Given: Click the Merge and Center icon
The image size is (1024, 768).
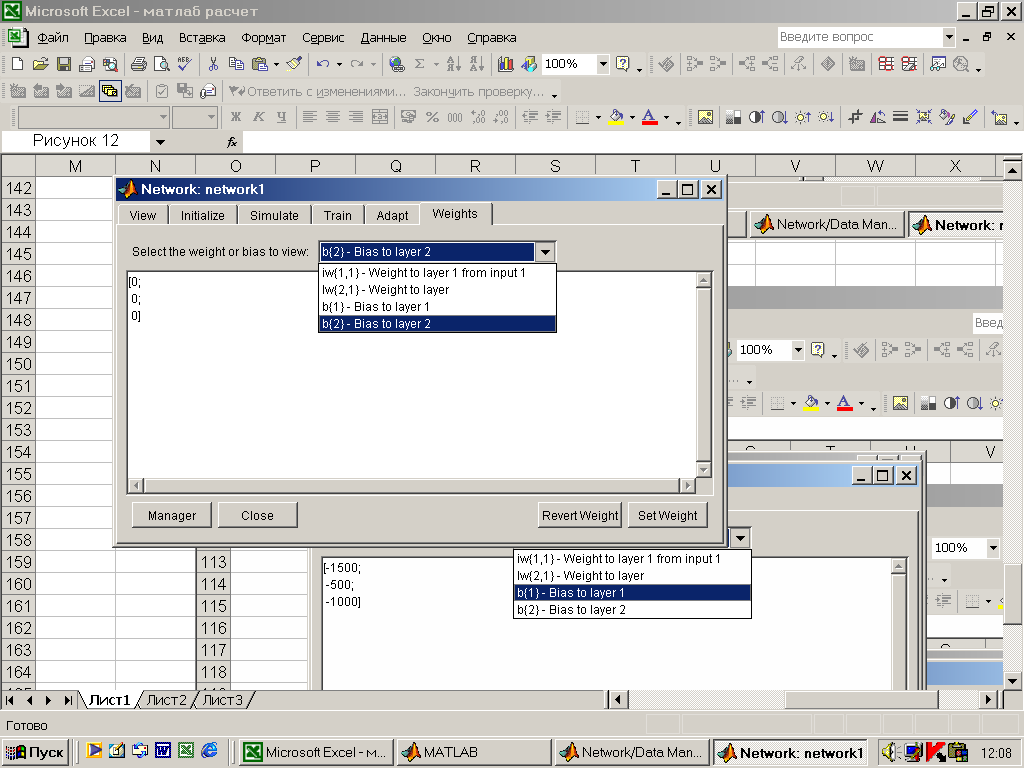Looking at the screenshot, I should 380,118.
